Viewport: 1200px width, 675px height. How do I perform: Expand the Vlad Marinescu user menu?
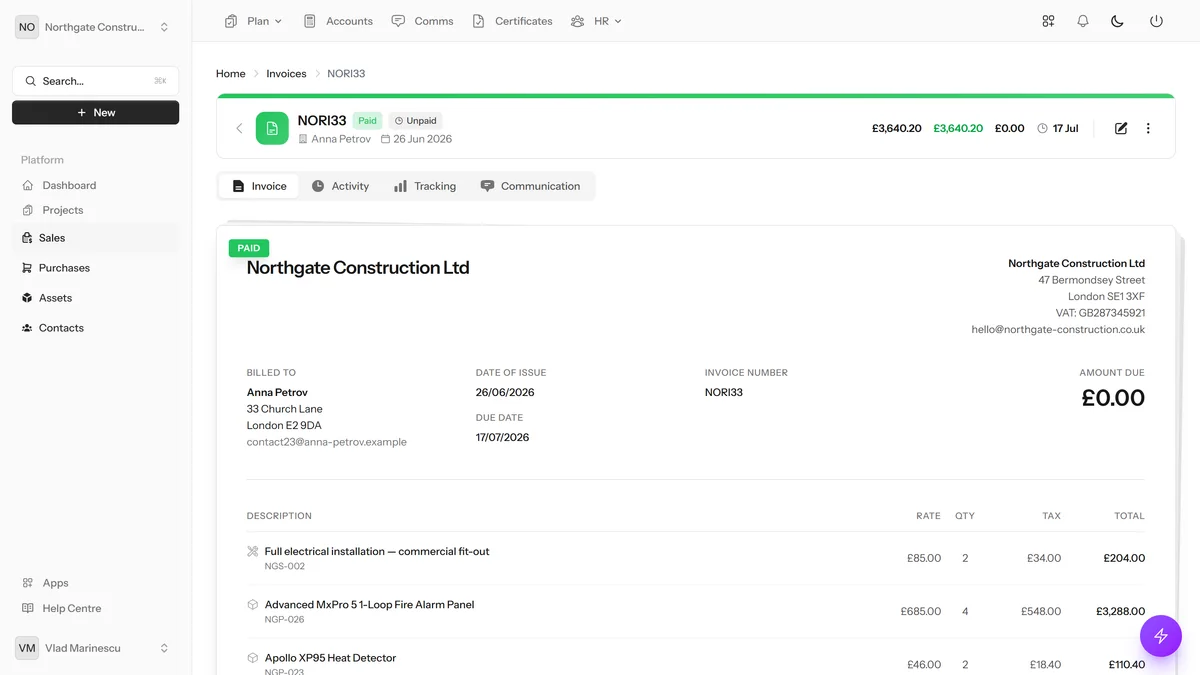click(x=164, y=648)
